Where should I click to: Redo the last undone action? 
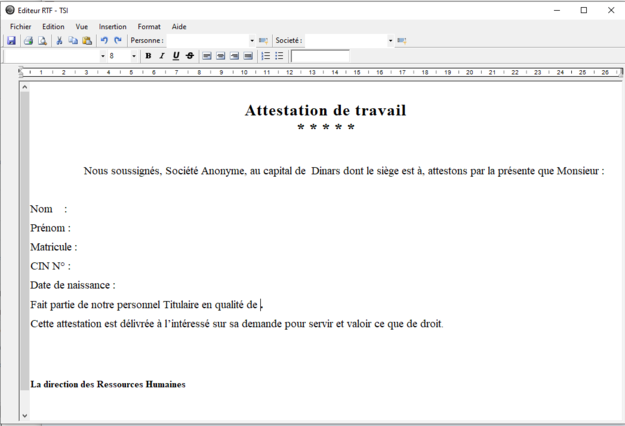(118, 41)
